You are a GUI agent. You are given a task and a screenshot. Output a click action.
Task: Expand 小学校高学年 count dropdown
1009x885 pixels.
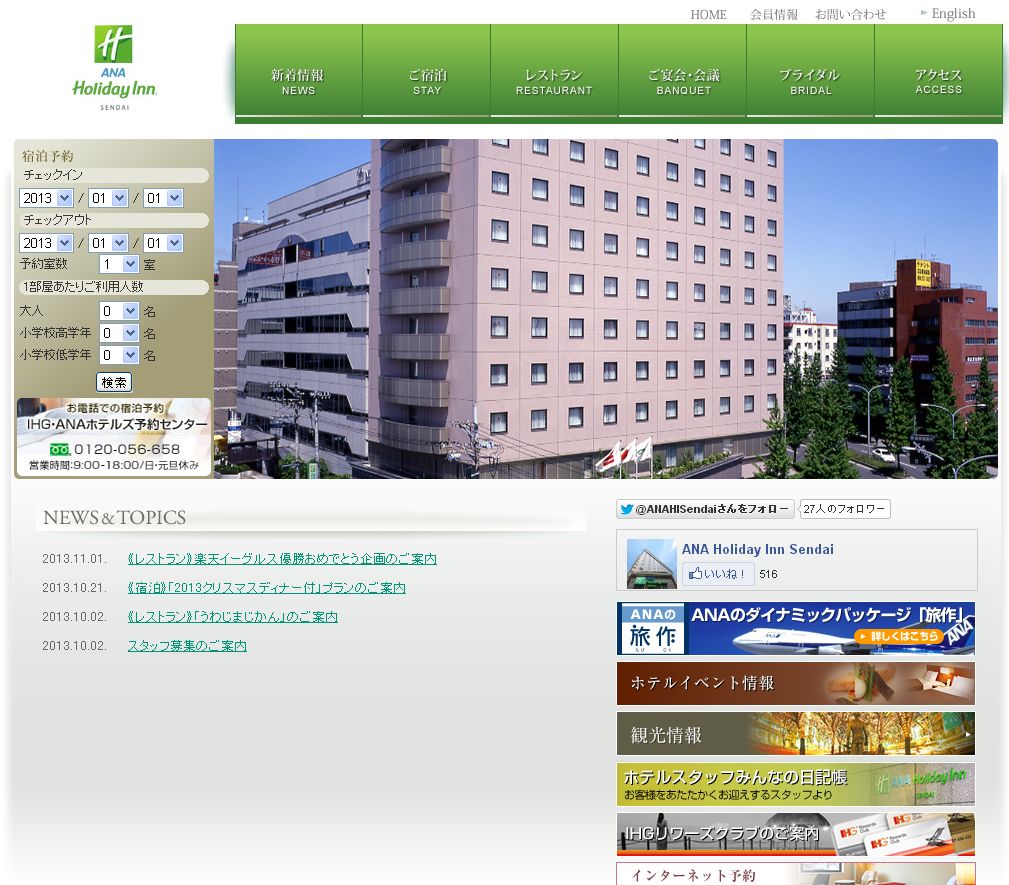point(119,333)
